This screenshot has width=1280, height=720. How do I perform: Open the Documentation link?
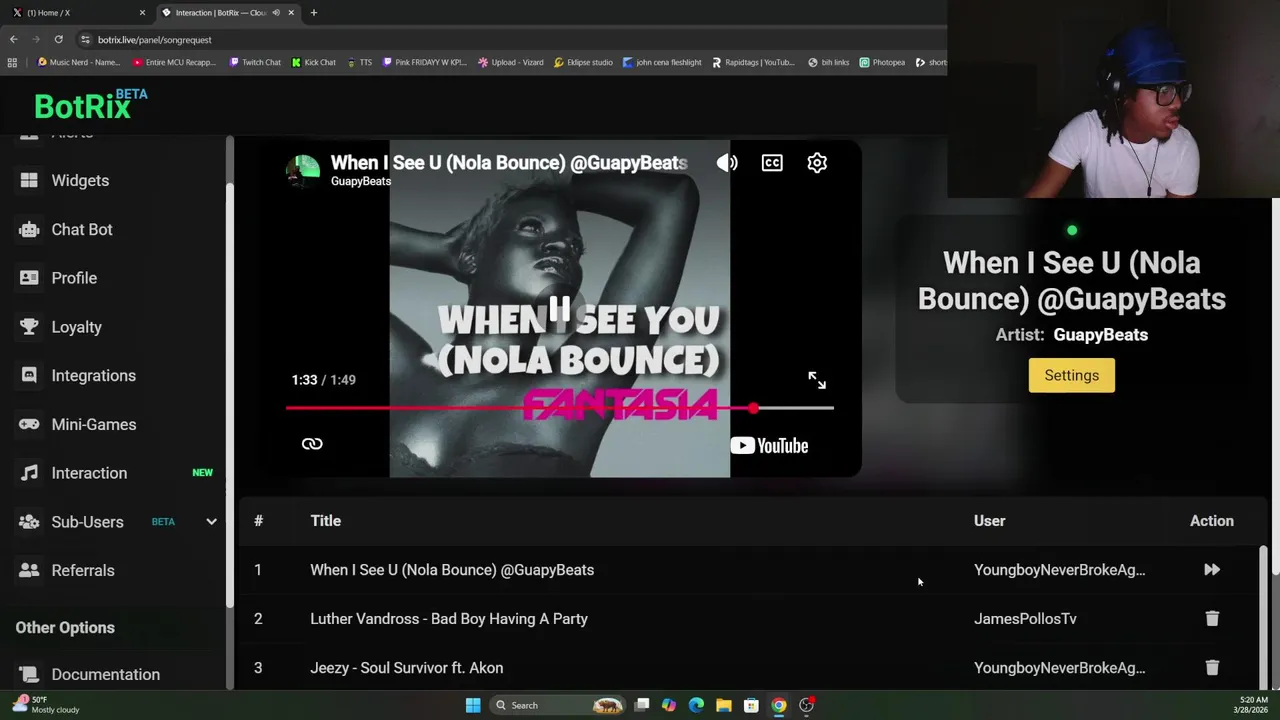point(105,674)
